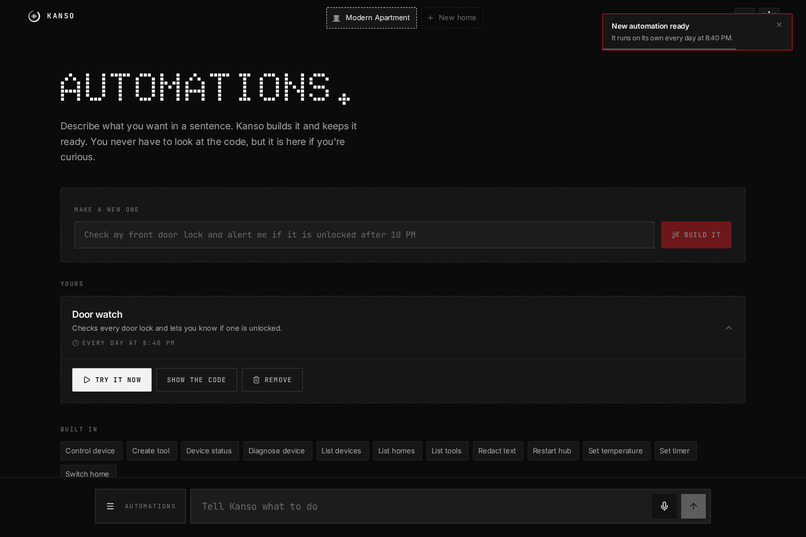
Task: Choose the List devices chip
Action: [342, 451]
